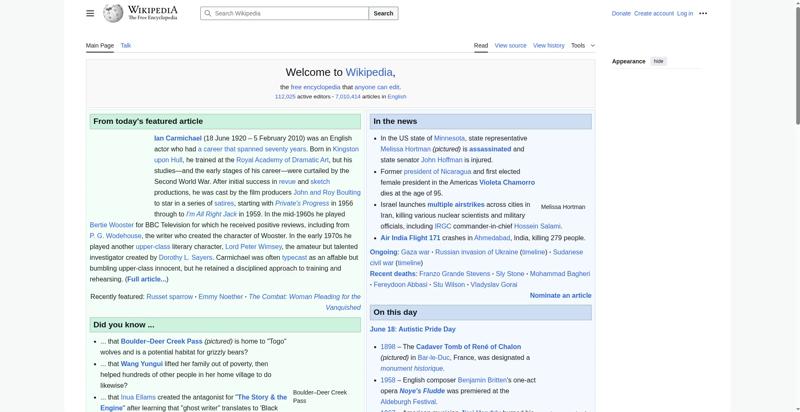Hide the Appearance panel
The height and width of the screenshot is (412, 800).
point(659,61)
